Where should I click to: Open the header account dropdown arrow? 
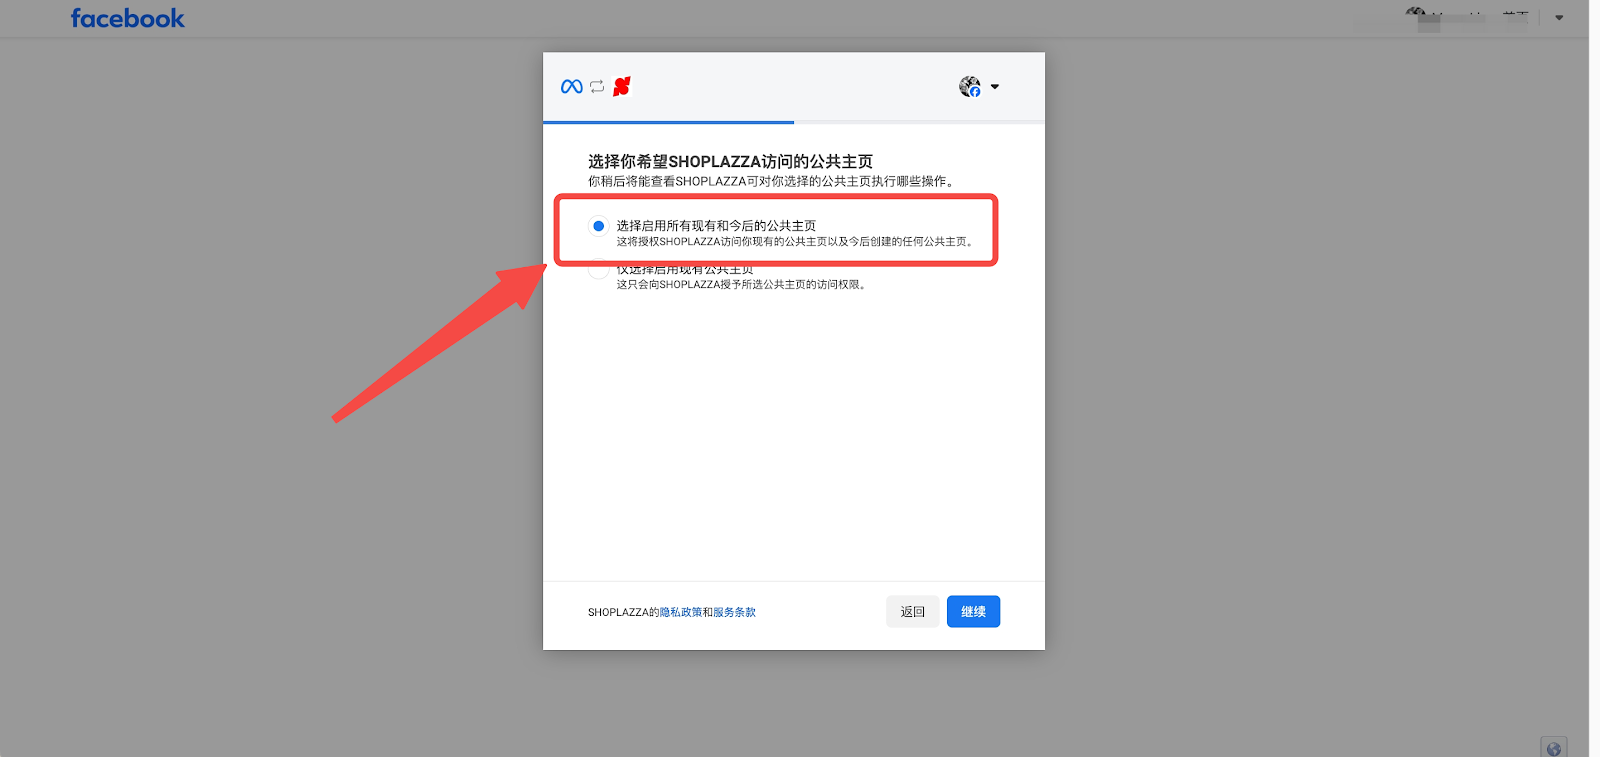(1559, 18)
